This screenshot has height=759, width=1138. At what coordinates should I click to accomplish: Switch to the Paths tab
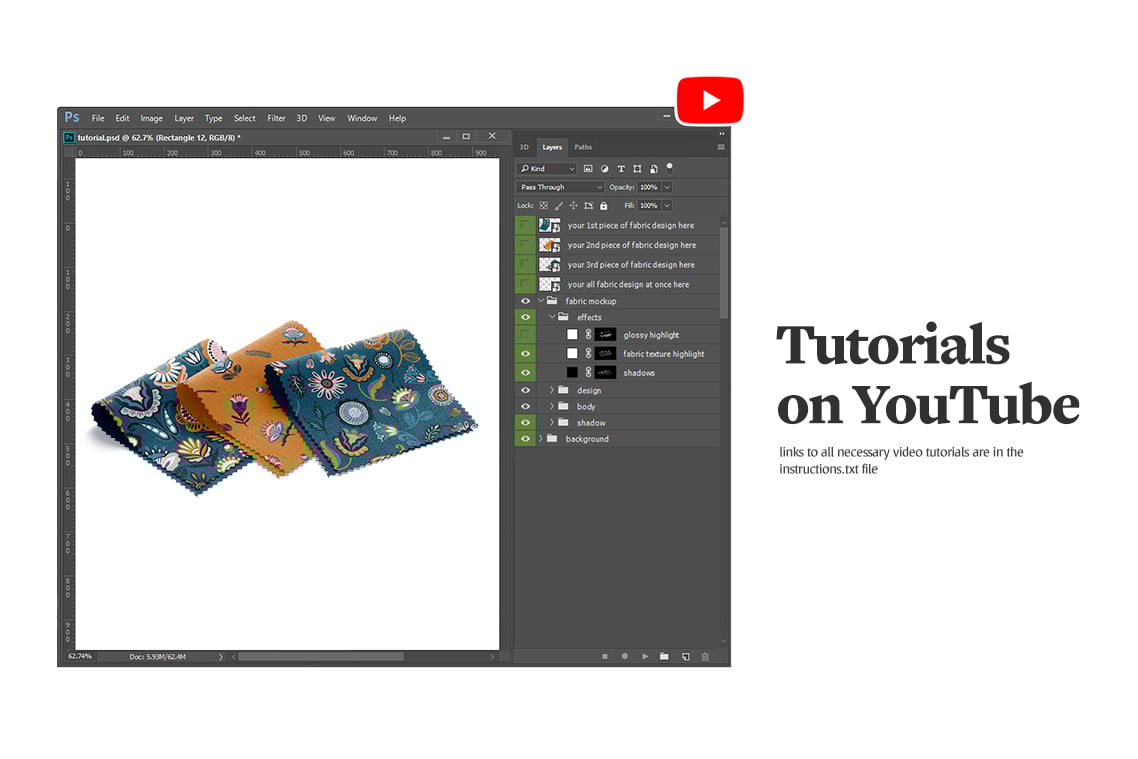tap(583, 147)
